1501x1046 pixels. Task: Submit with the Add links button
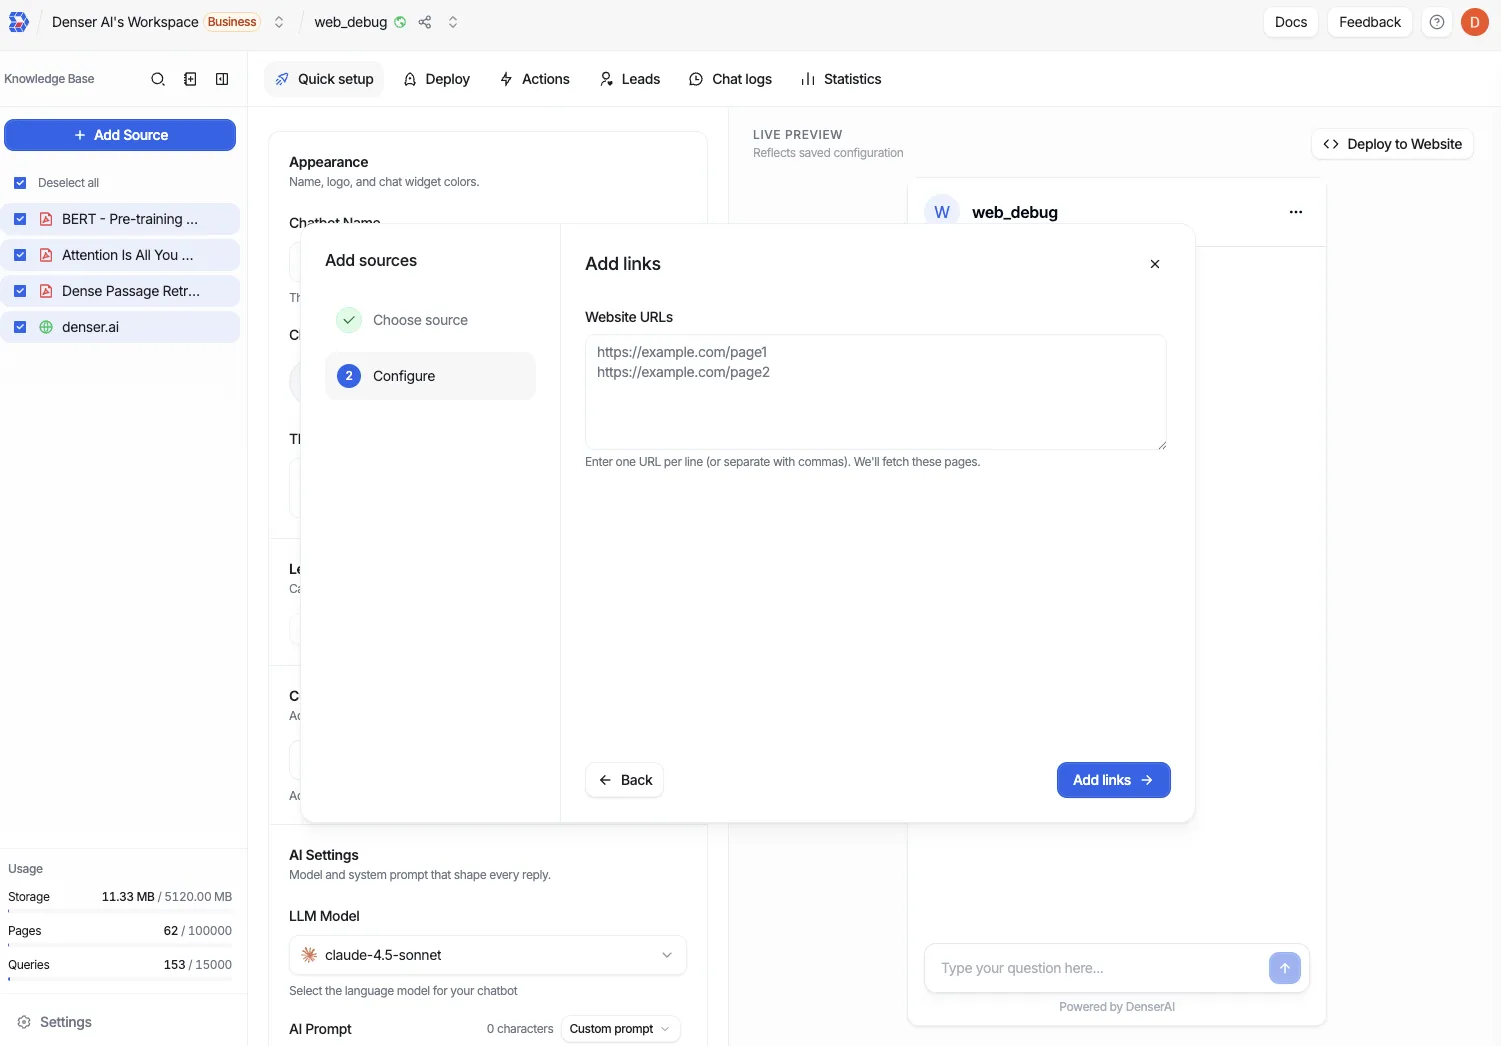pos(1114,780)
